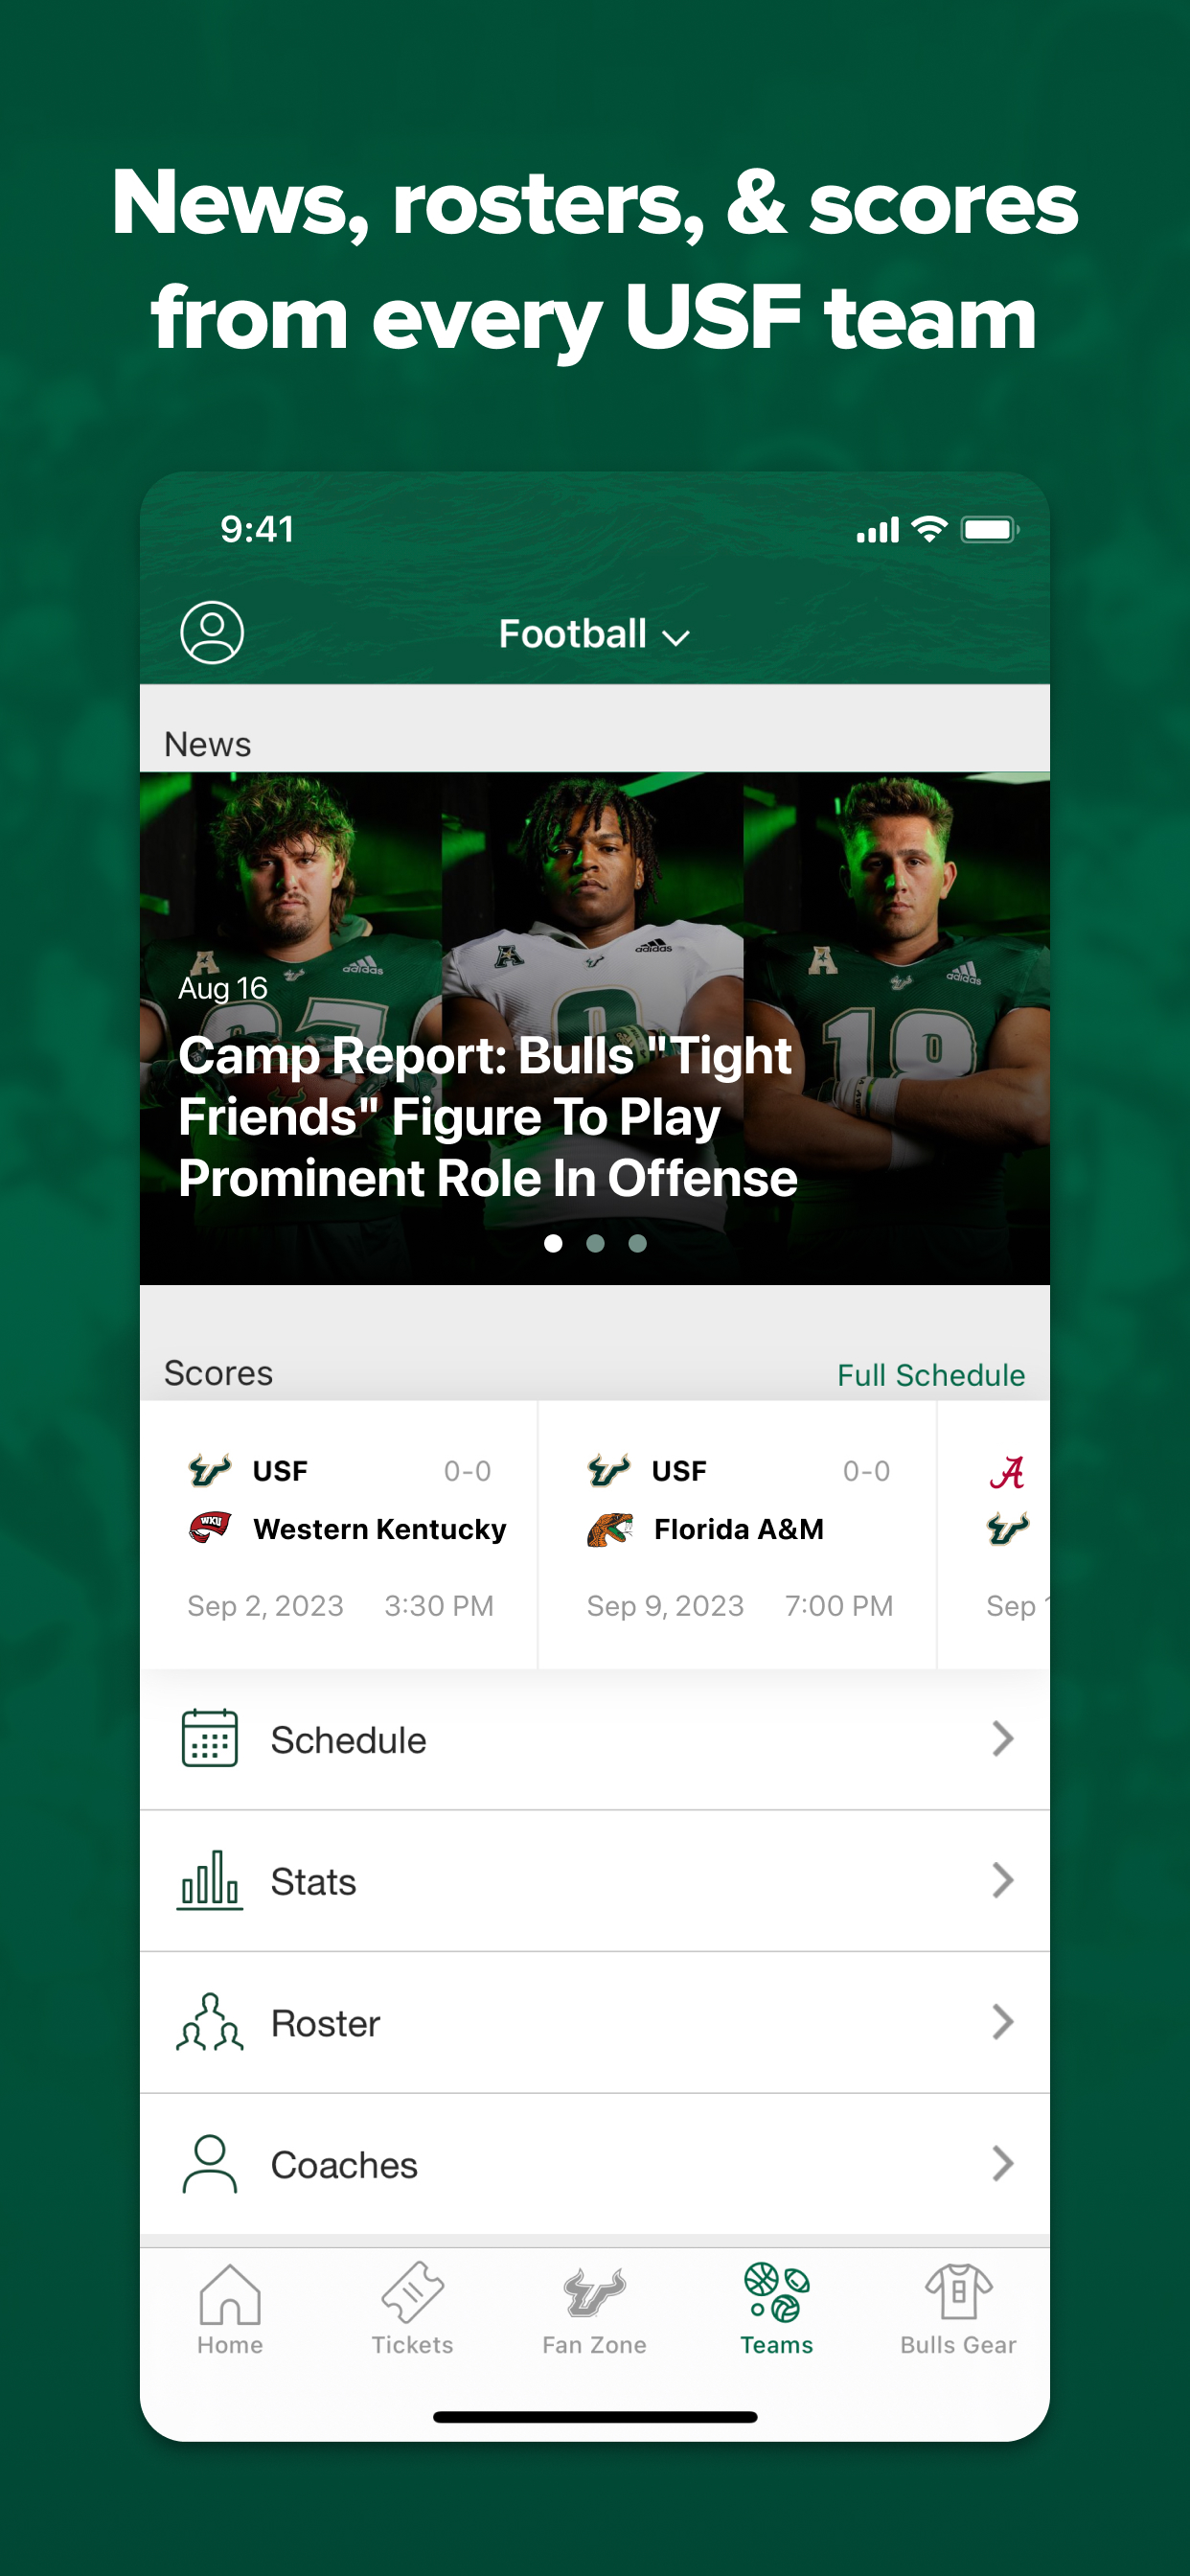Tap the Roster people icon
The height and width of the screenshot is (2576, 1190).
tap(209, 2022)
